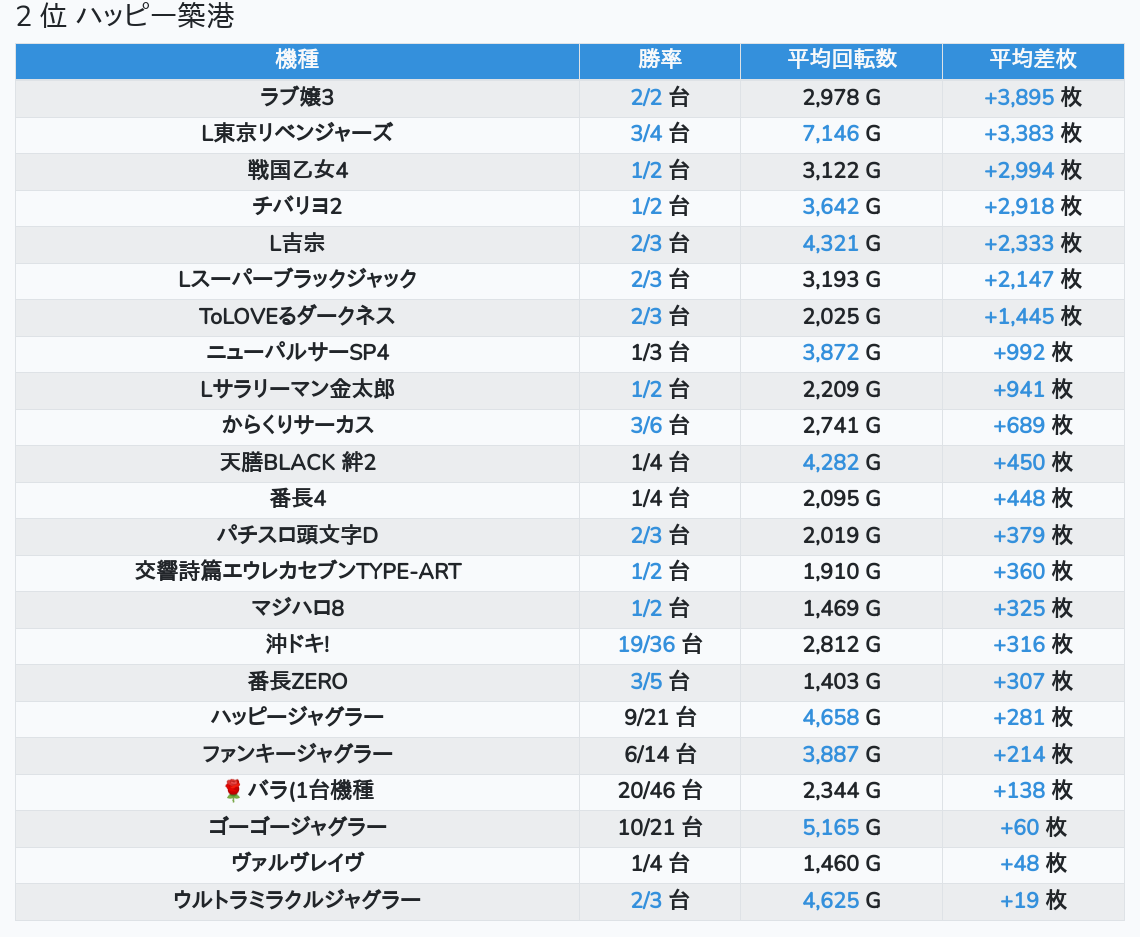Click the 2 位 ハッピー築港 heading
1140x937 pixels.
pyautogui.click(x=125, y=17)
